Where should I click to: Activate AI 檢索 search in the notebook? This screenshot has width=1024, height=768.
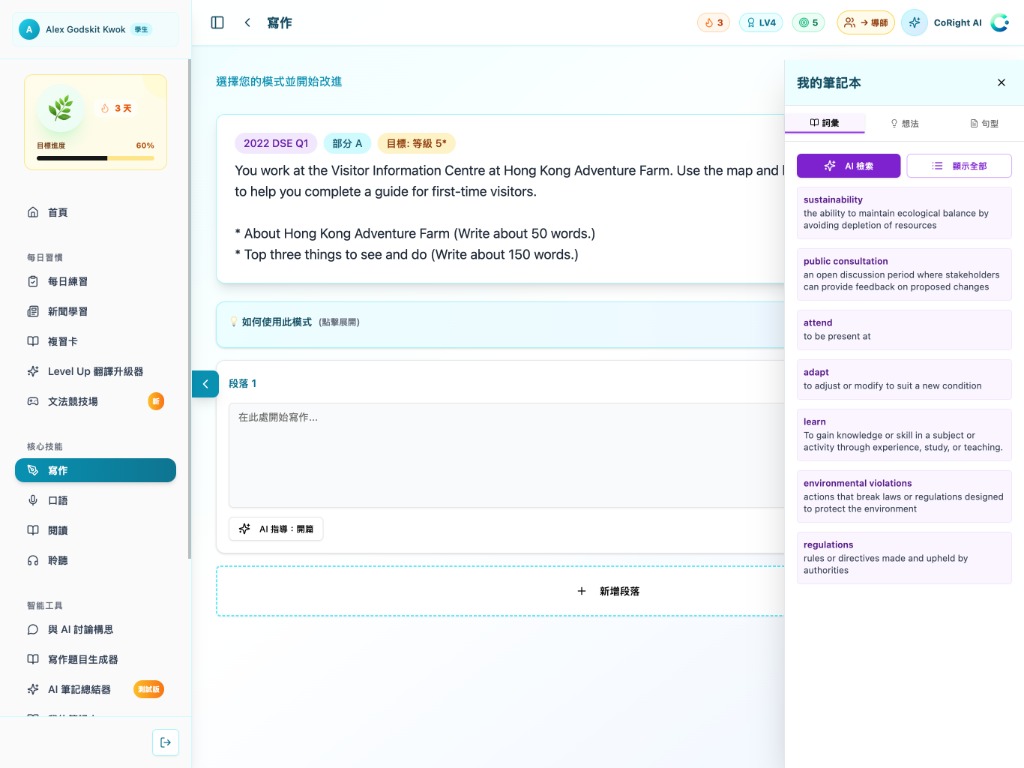pyautogui.click(x=848, y=166)
